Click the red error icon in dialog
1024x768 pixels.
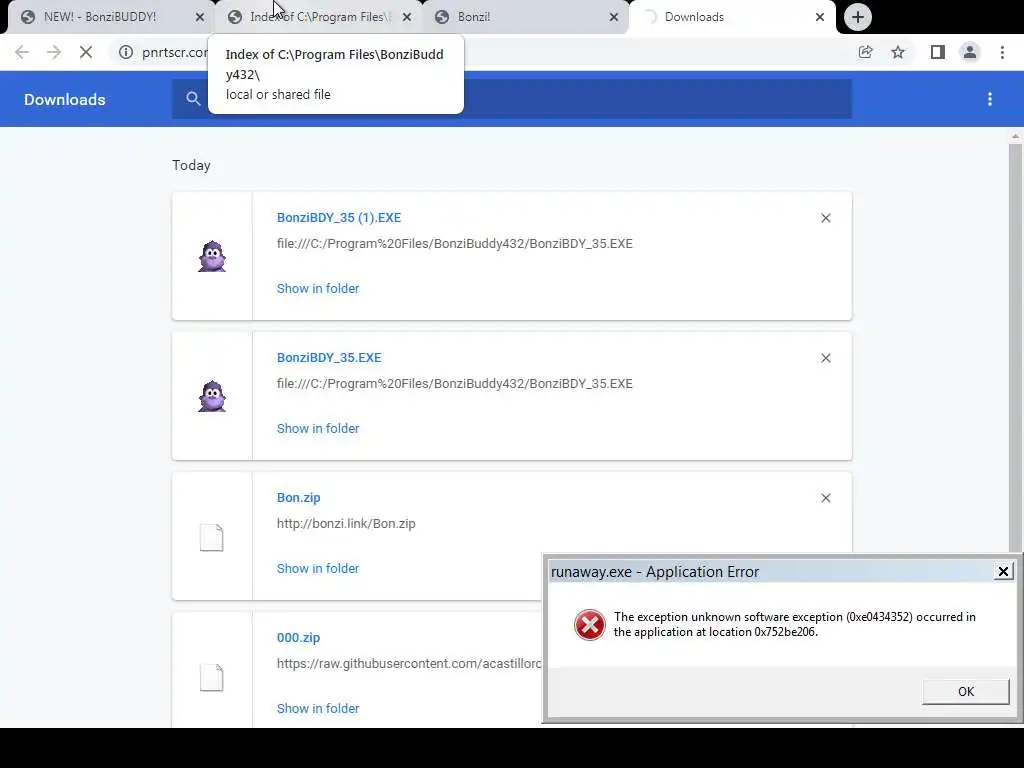pyautogui.click(x=590, y=625)
